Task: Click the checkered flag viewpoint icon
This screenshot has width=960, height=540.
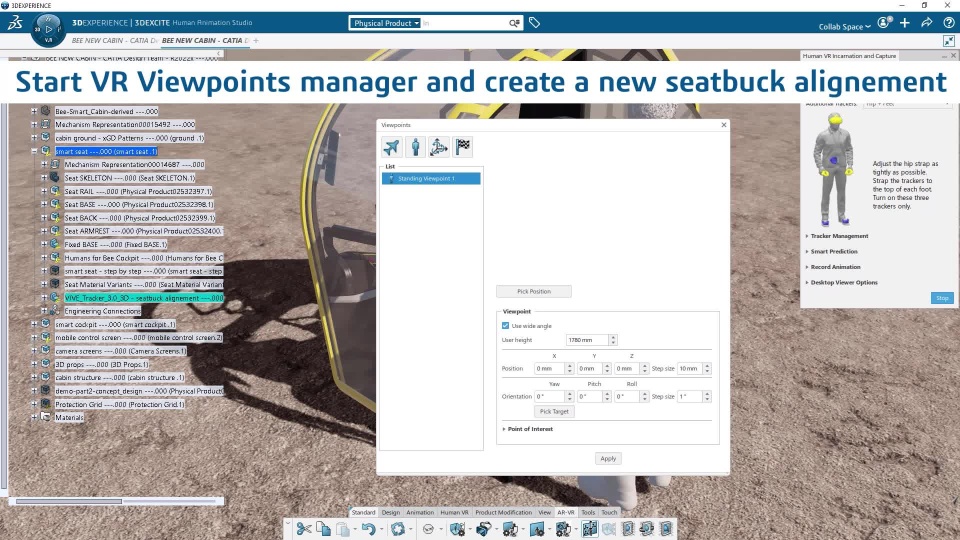Action: tap(463, 147)
